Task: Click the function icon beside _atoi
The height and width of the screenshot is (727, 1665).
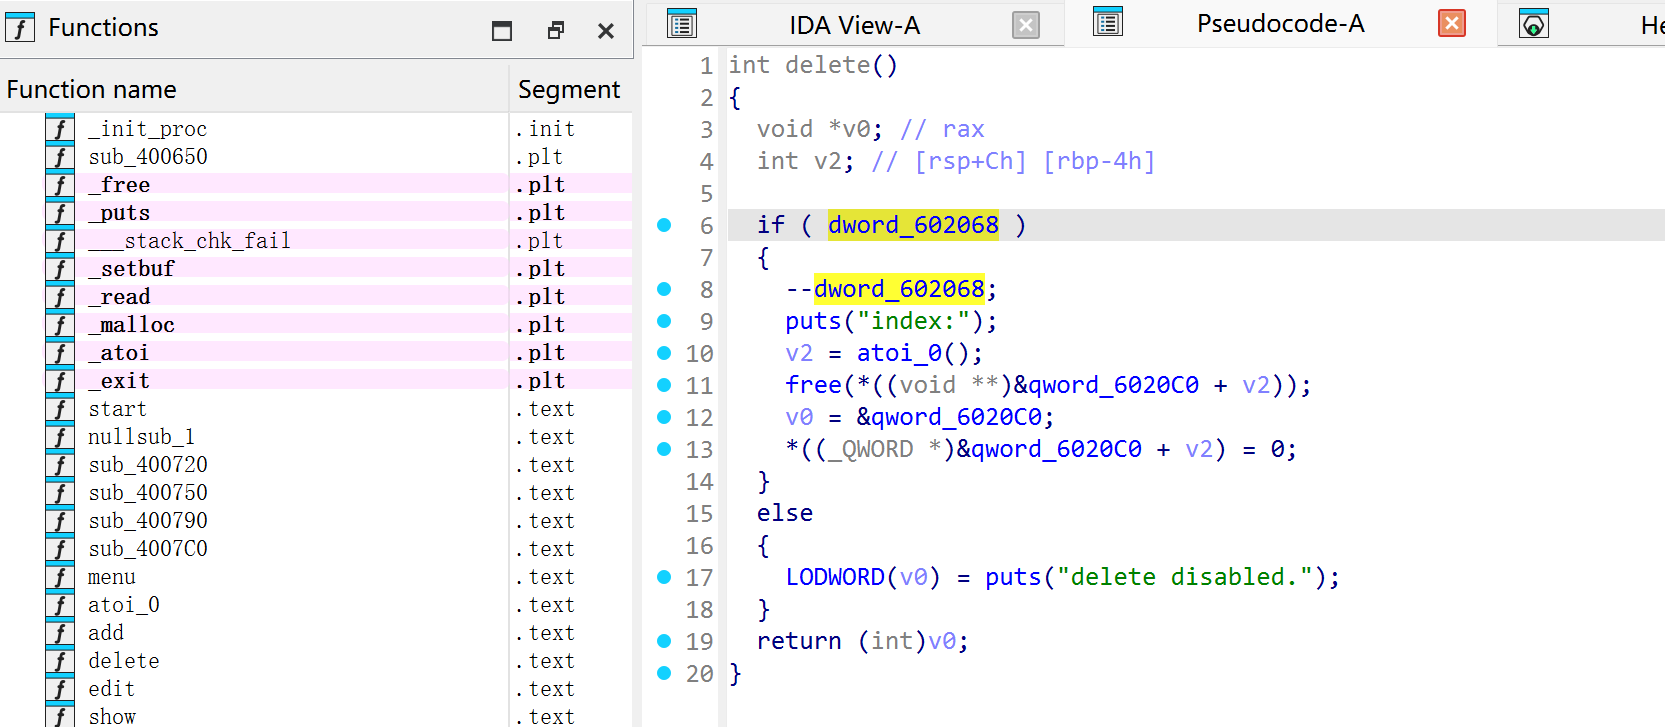Action: coord(60,353)
